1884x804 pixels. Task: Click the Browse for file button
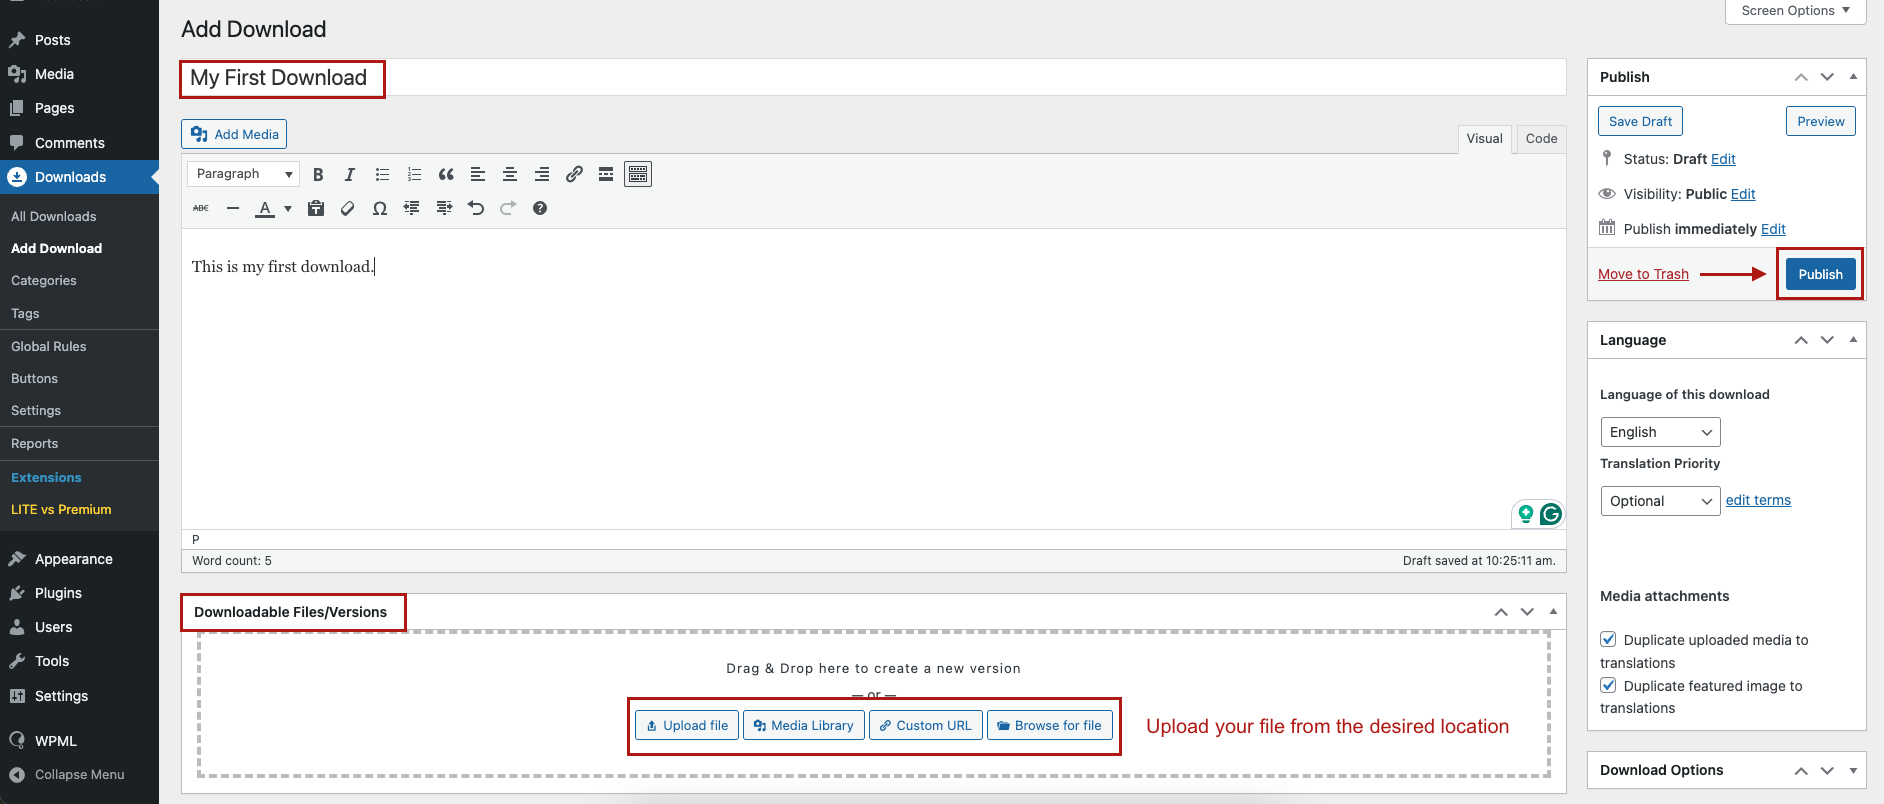click(x=1050, y=725)
